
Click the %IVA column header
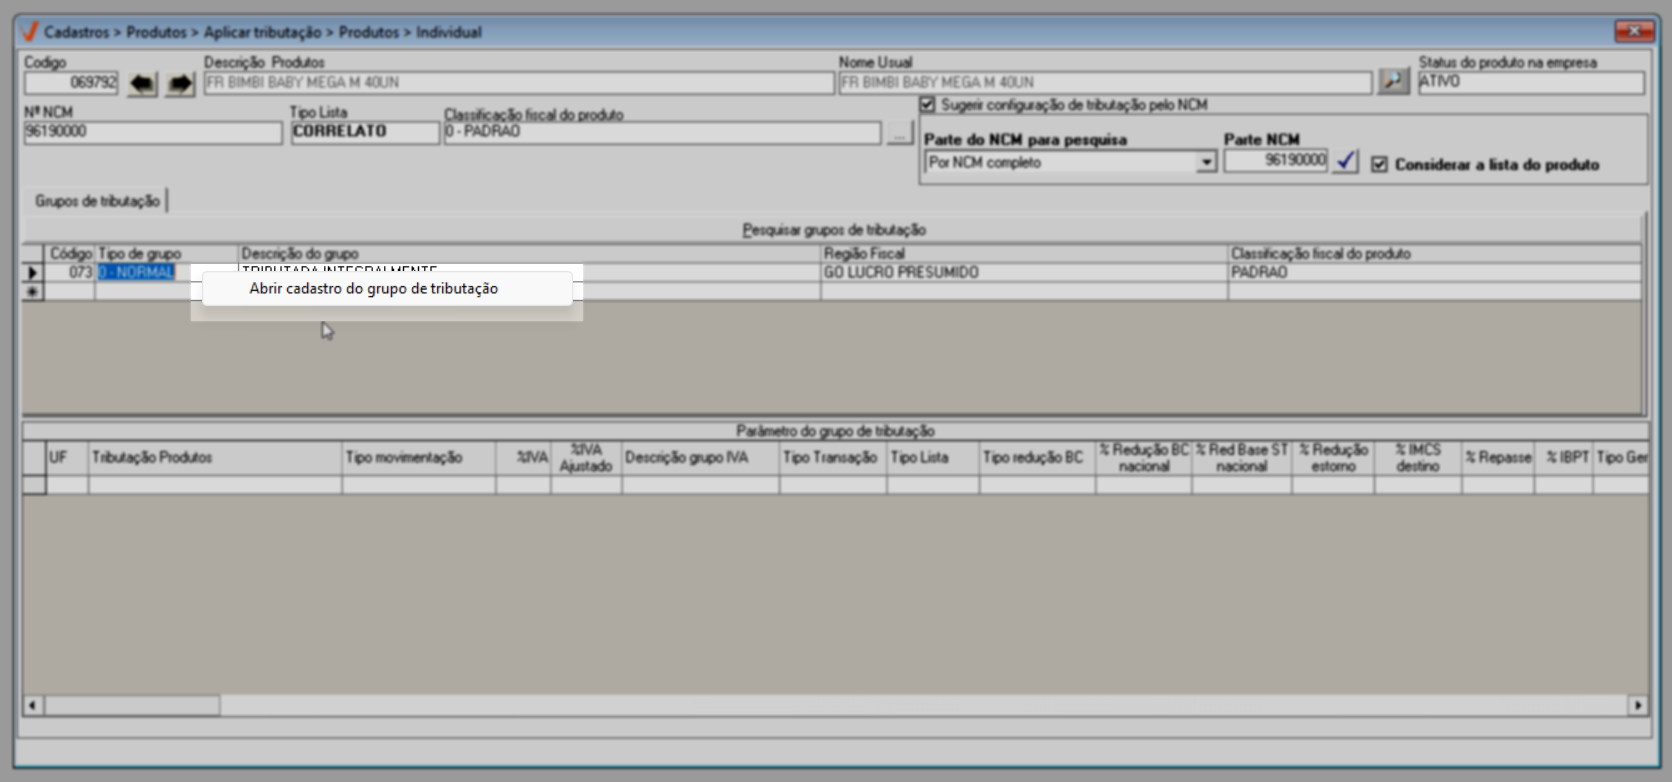(x=523, y=458)
